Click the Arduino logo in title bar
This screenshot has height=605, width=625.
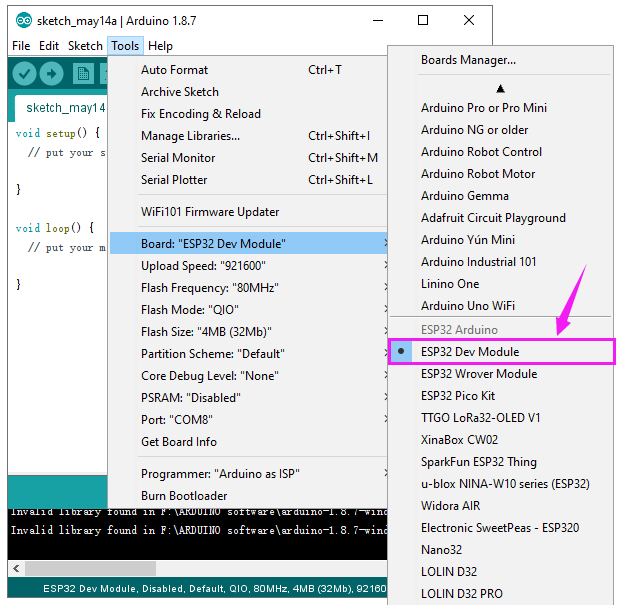[24, 20]
